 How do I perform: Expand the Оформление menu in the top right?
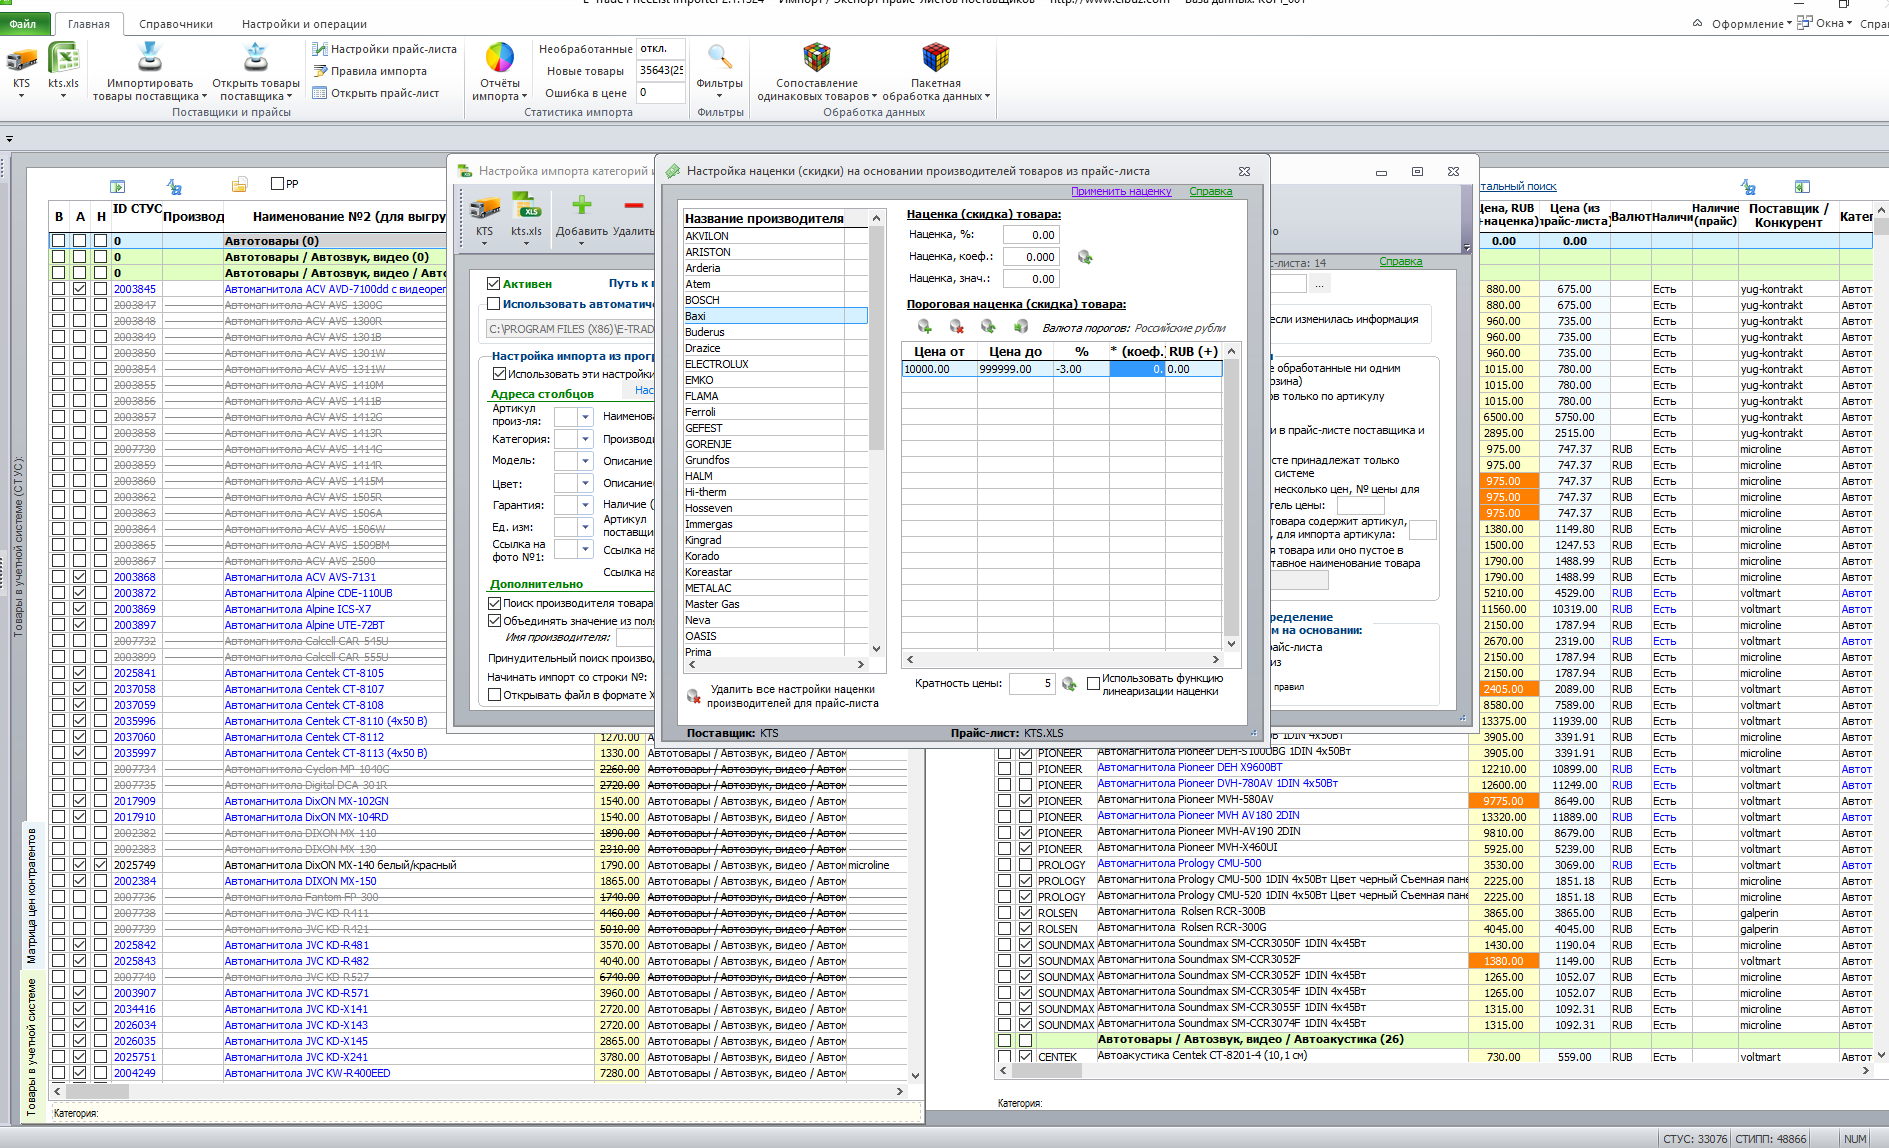[1751, 23]
